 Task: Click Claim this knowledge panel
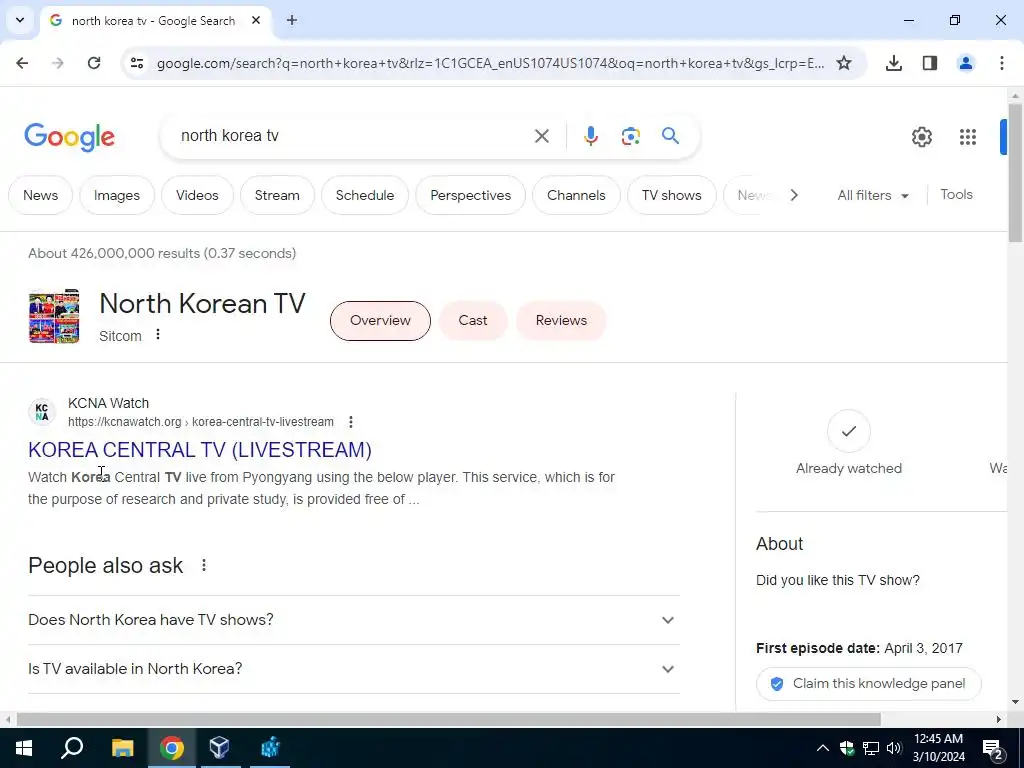point(869,684)
